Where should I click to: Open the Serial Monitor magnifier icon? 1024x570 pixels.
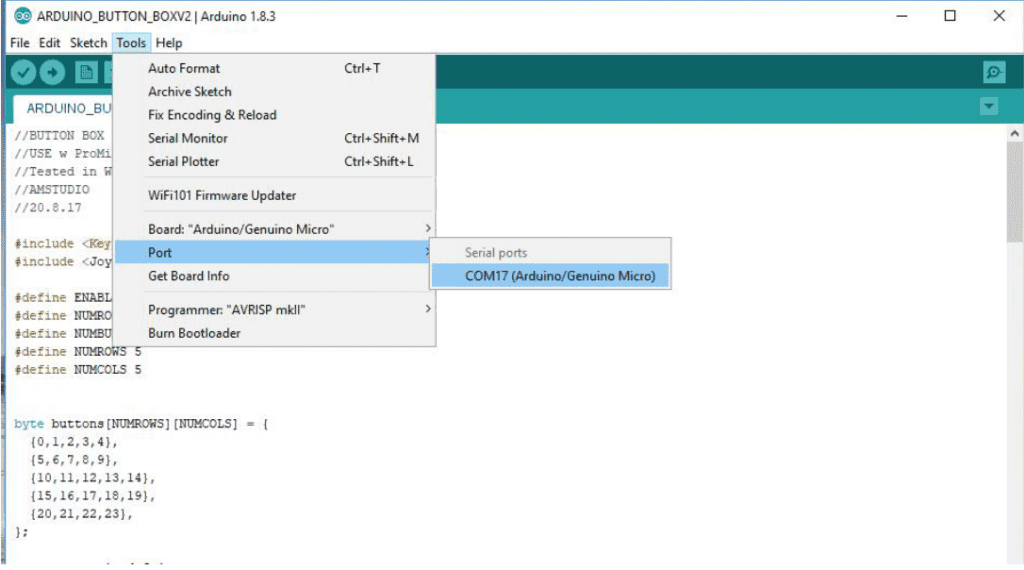pyautogui.click(x=993, y=72)
